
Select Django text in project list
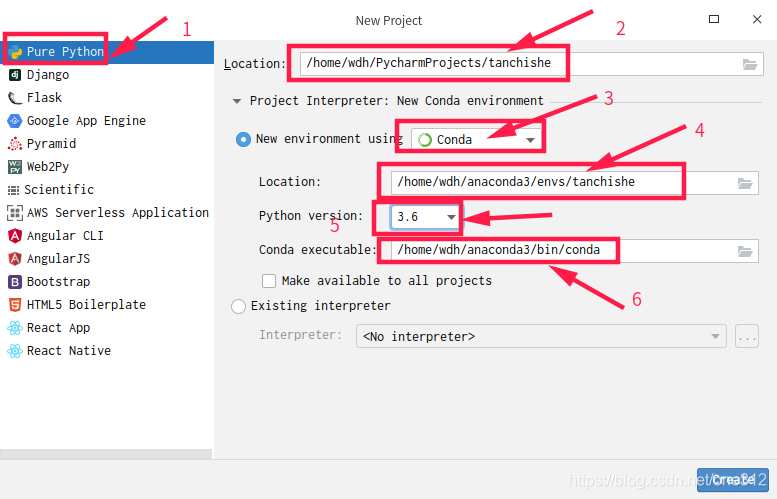coord(48,75)
